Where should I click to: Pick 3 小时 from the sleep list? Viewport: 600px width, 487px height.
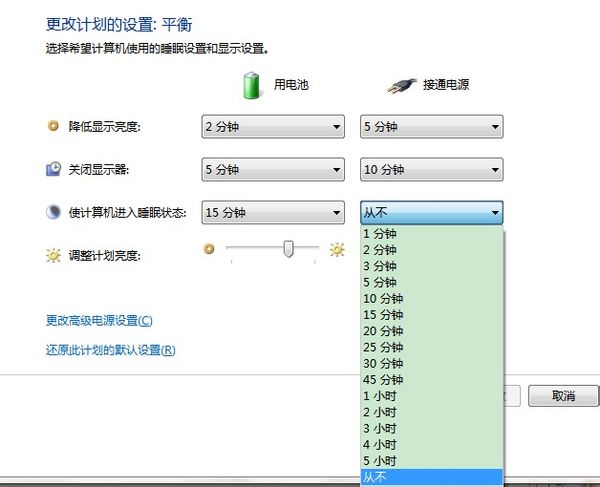click(x=432, y=428)
